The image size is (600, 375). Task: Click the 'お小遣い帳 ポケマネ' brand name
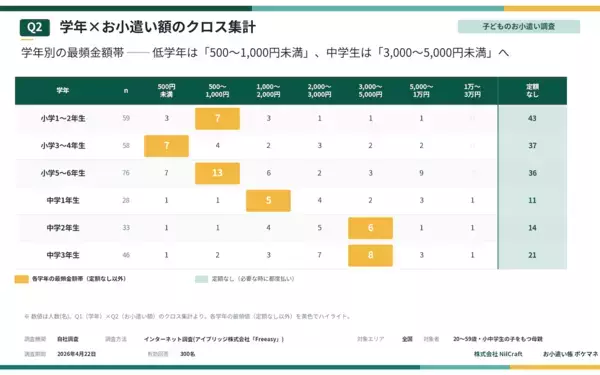571,354
